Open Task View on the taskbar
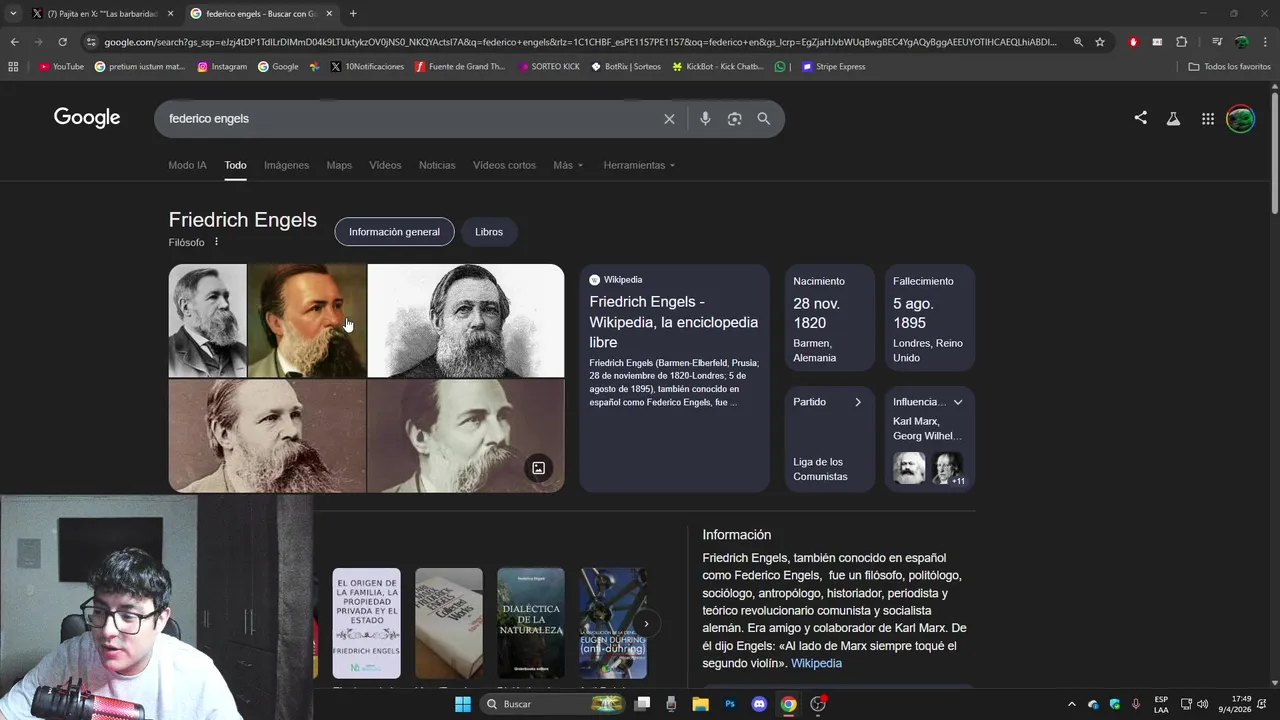Screen dimensions: 1280x720 642,704
